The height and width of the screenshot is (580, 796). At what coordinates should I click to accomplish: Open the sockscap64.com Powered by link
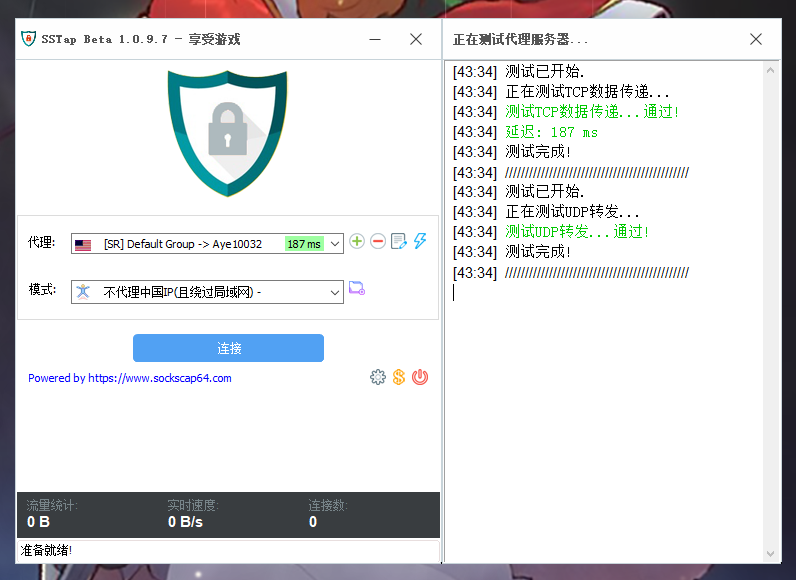[x=130, y=378]
